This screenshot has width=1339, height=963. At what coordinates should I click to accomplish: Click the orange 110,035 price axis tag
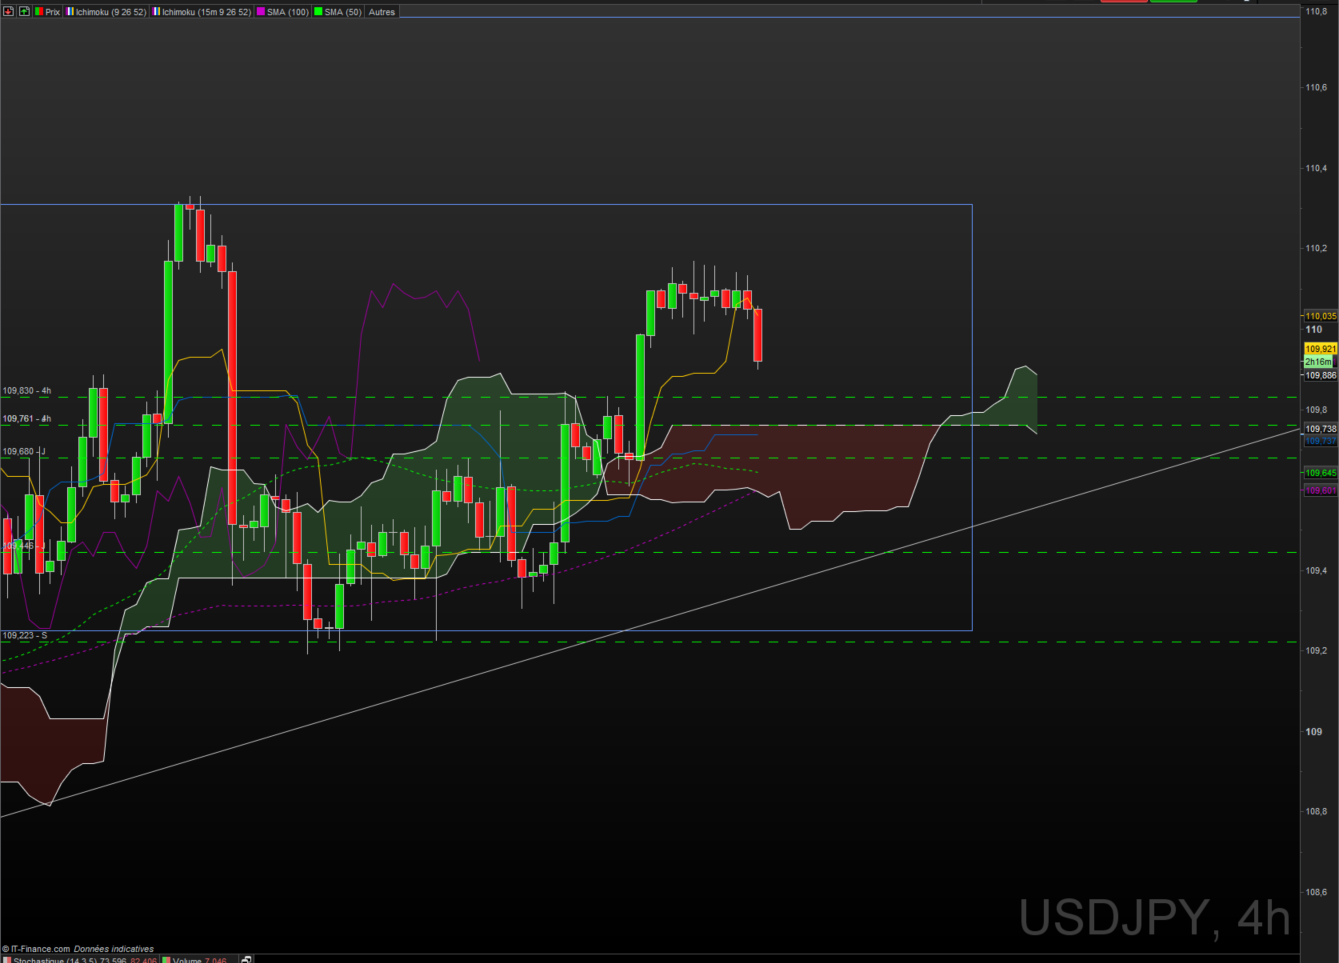coord(1320,316)
